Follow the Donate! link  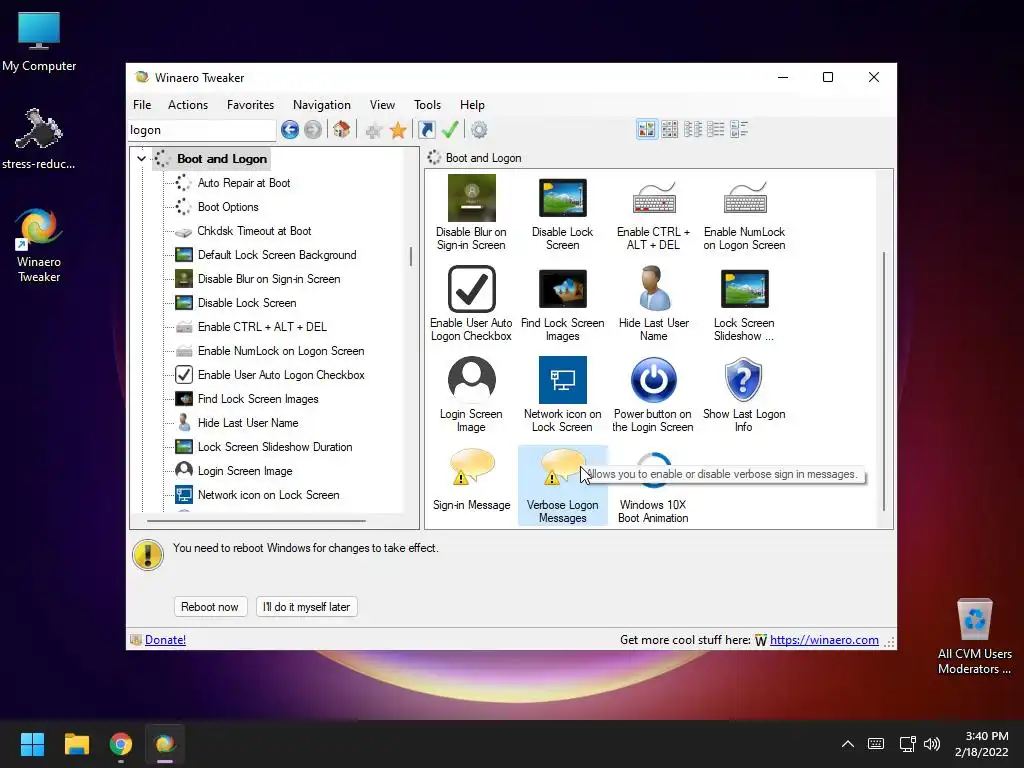coord(165,640)
